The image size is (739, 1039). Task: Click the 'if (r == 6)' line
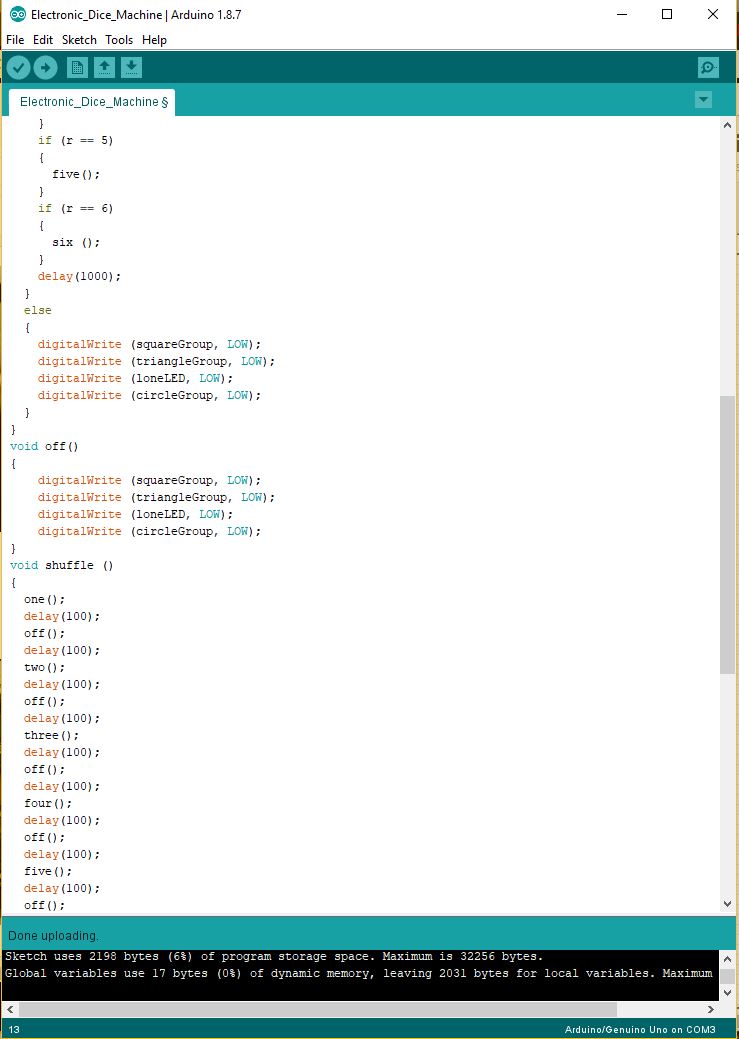tap(76, 208)
